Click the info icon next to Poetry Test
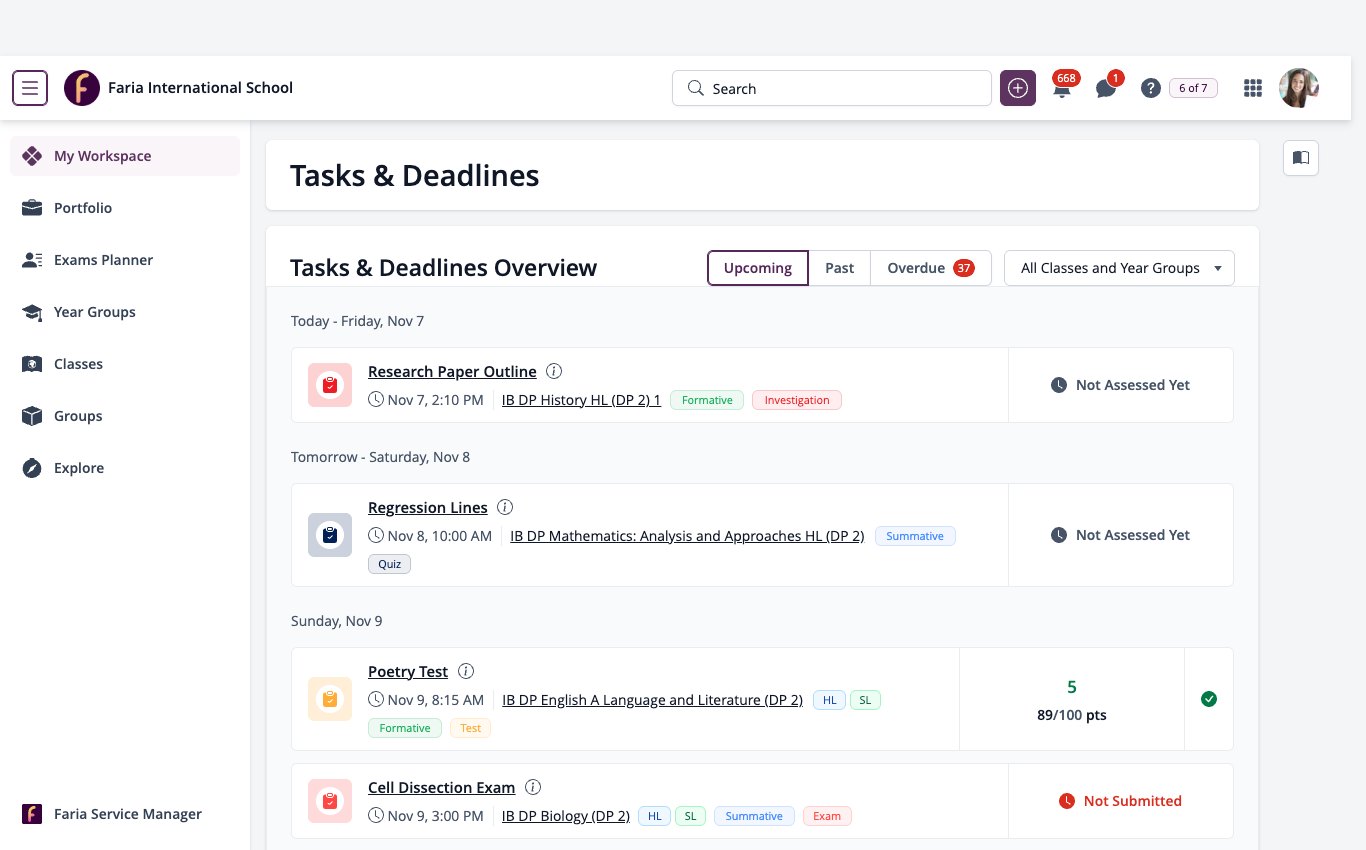The width and height of the screenshot is (1366, 850). tap(466, 671)
